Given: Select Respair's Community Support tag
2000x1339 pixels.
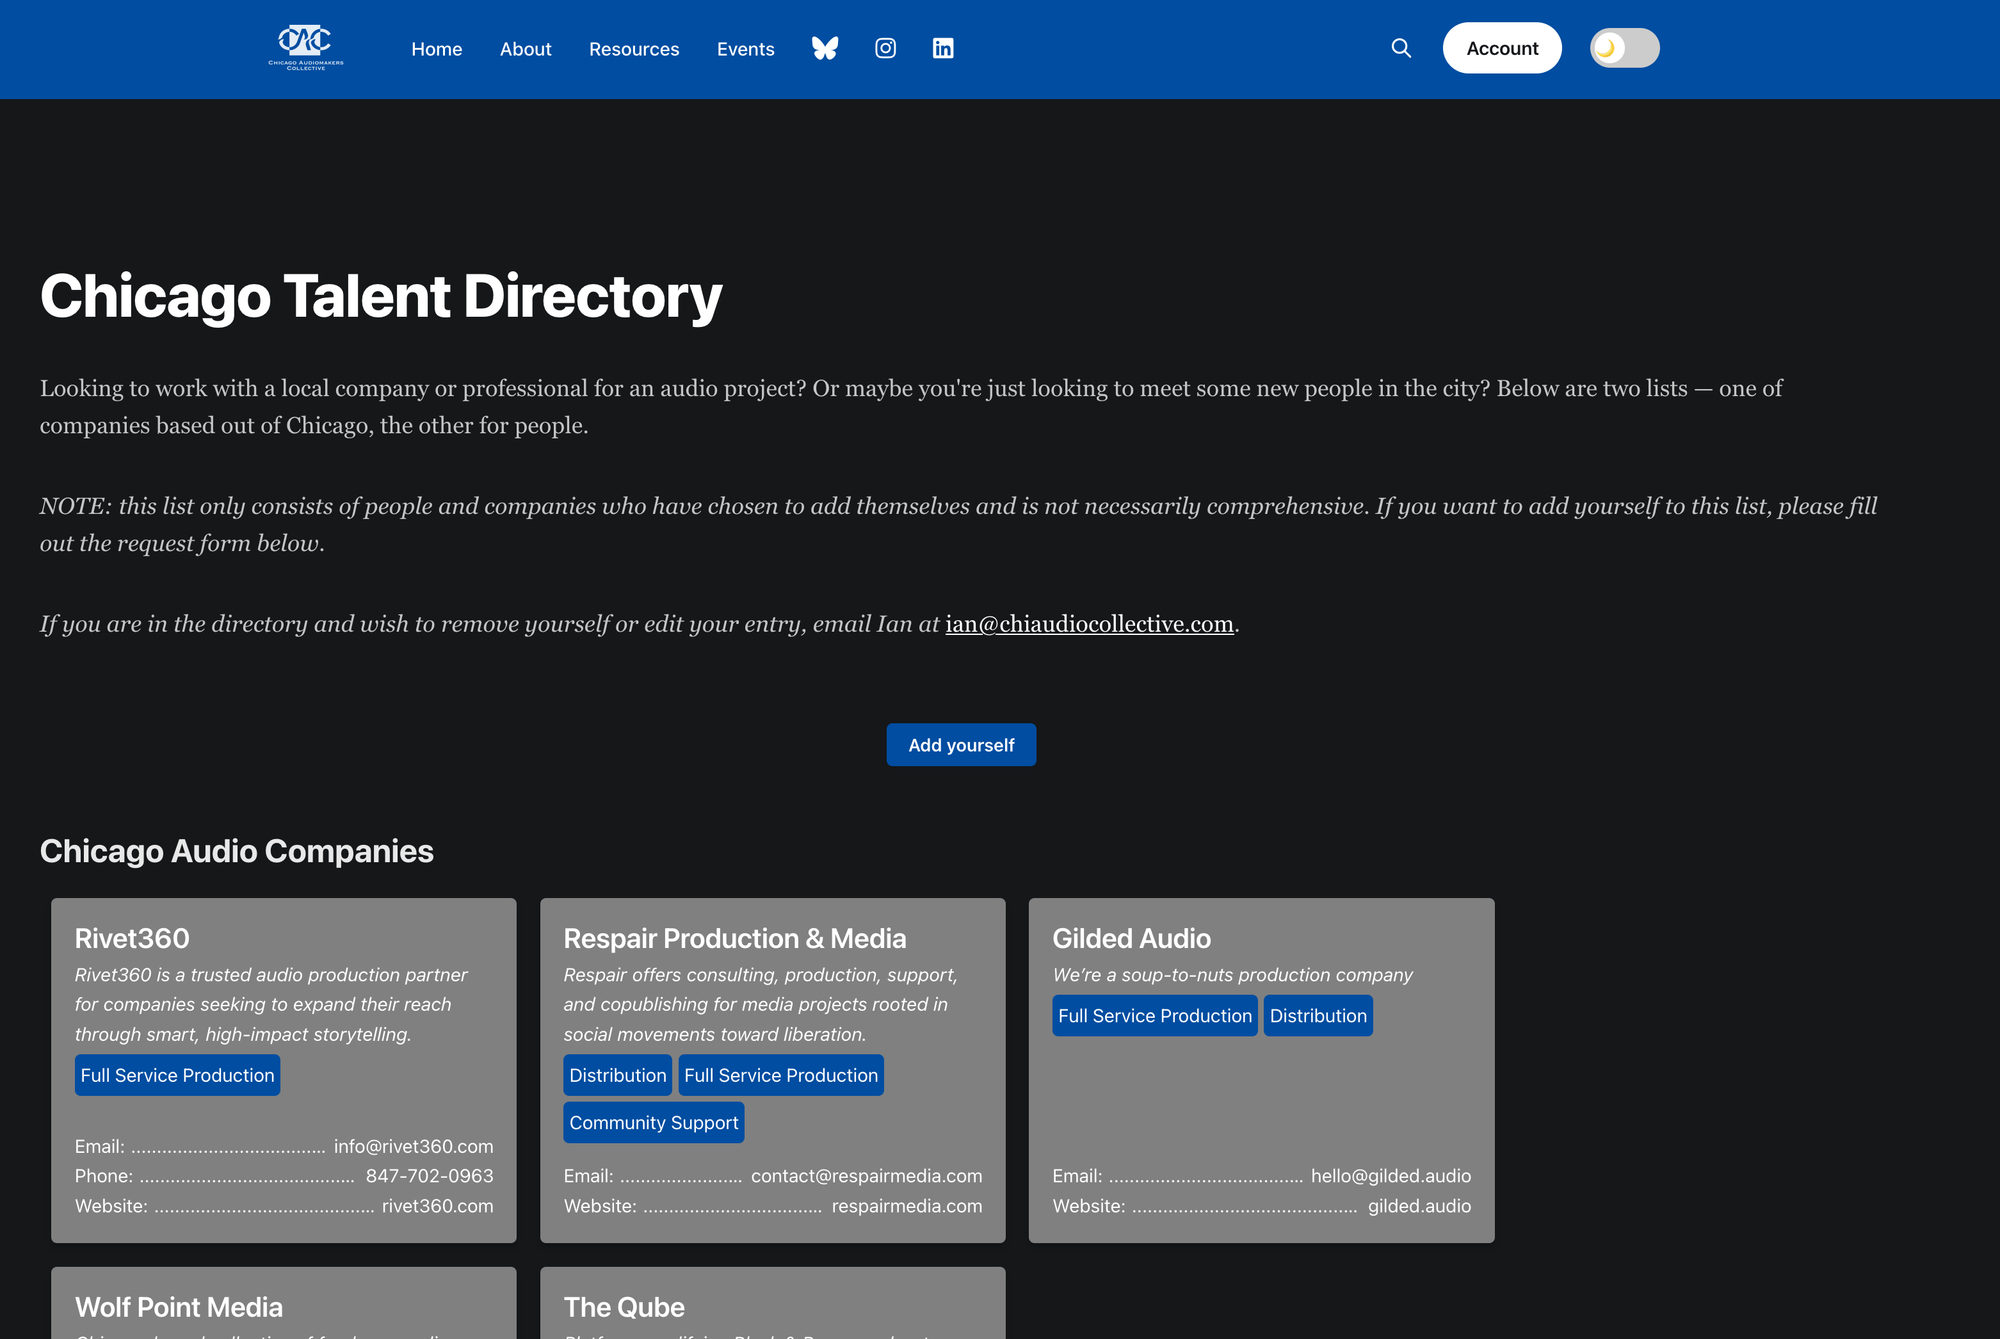Looking at the screenshot, I should pyautogui.click(x=653, y=1123).
